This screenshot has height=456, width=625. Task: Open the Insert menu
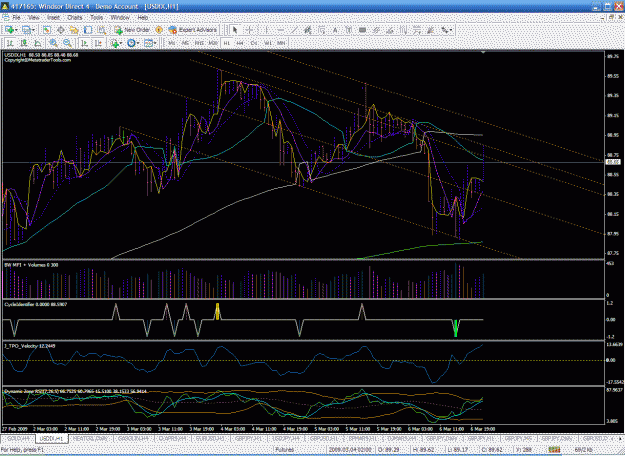53,18
